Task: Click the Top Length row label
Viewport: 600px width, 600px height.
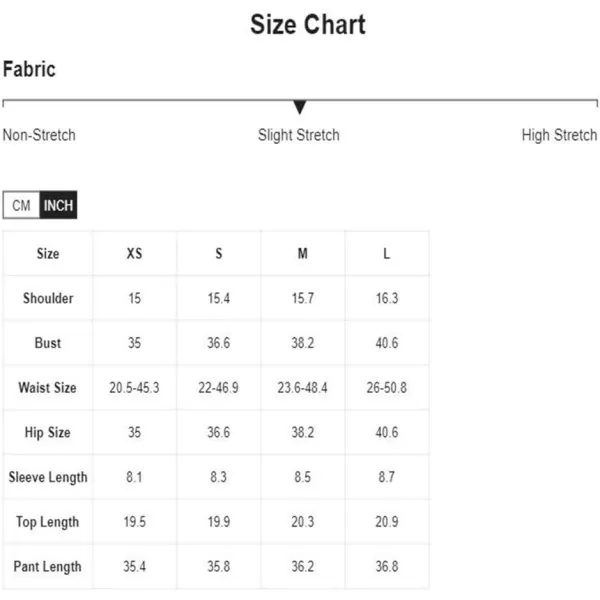Action: tap(47, 522)
